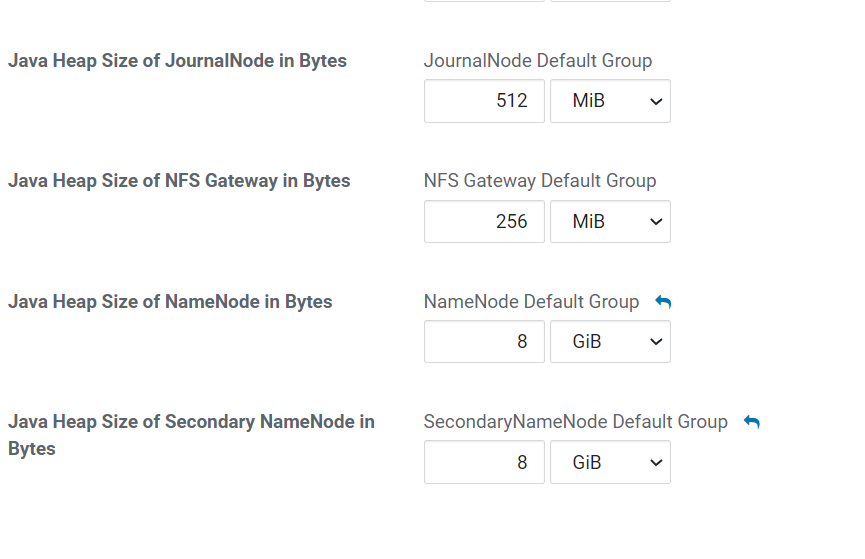
Task: Expand NameNode GiB unit selector
Action: pos(609,342)
